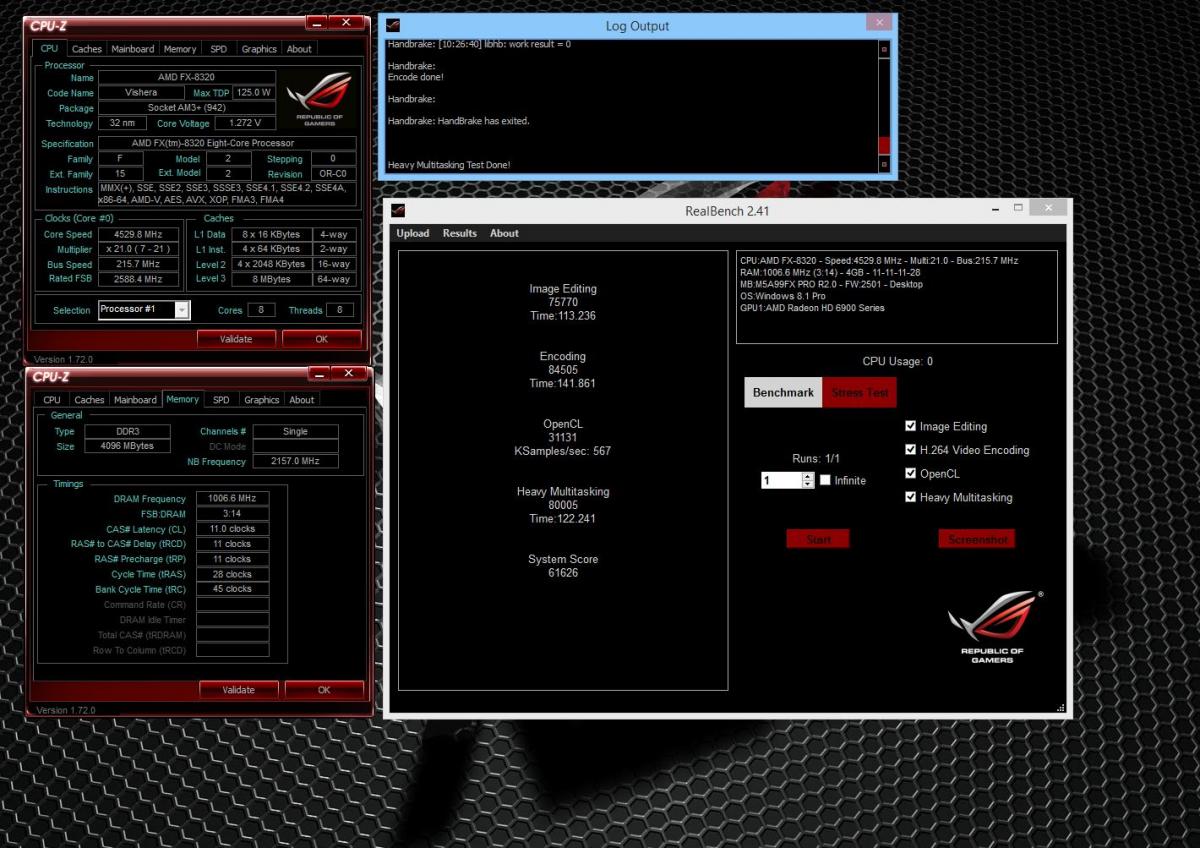Open Caches tab in bottom CPU-Z window
This screenshot has width=1200, height=848.
[89, 400]
